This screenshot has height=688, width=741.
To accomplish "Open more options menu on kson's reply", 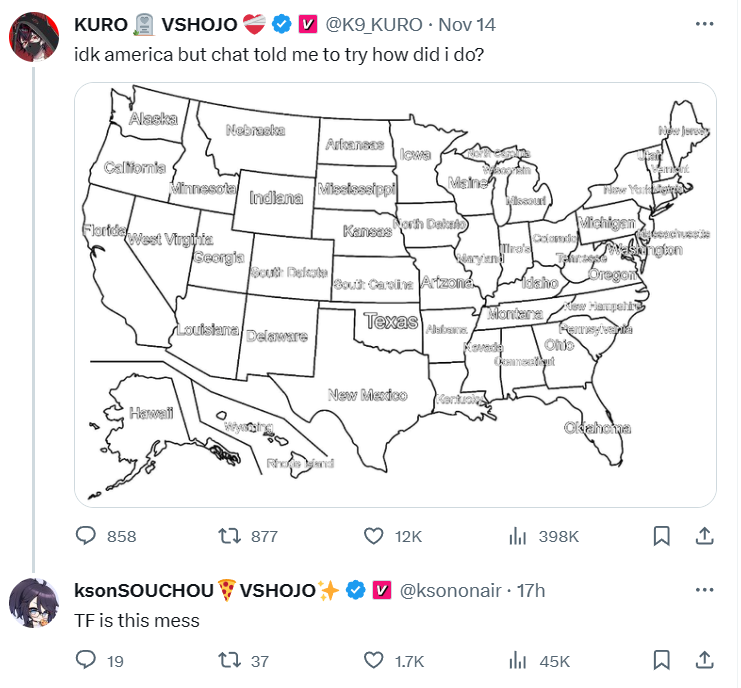I will 704,589.
